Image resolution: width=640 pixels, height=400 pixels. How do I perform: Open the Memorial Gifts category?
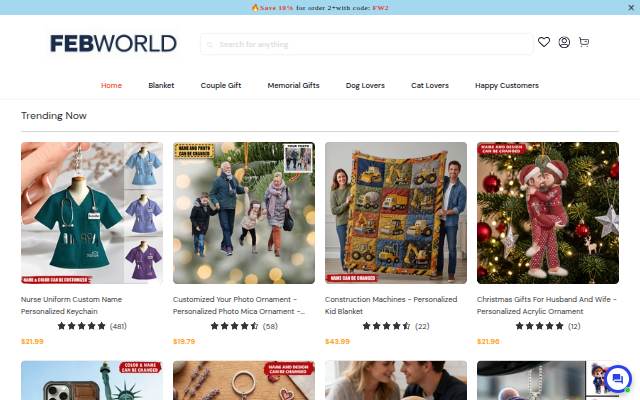(x=293, y=85)
